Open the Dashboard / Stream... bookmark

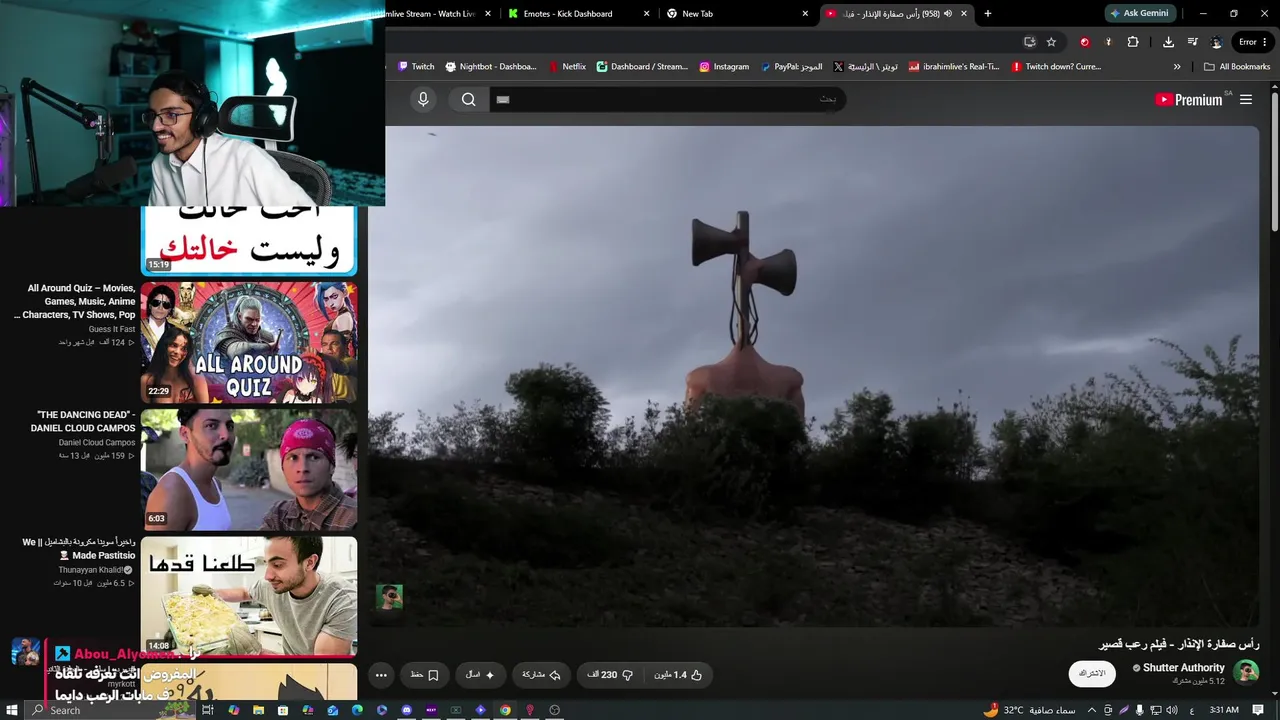click(x=642, y=67)
